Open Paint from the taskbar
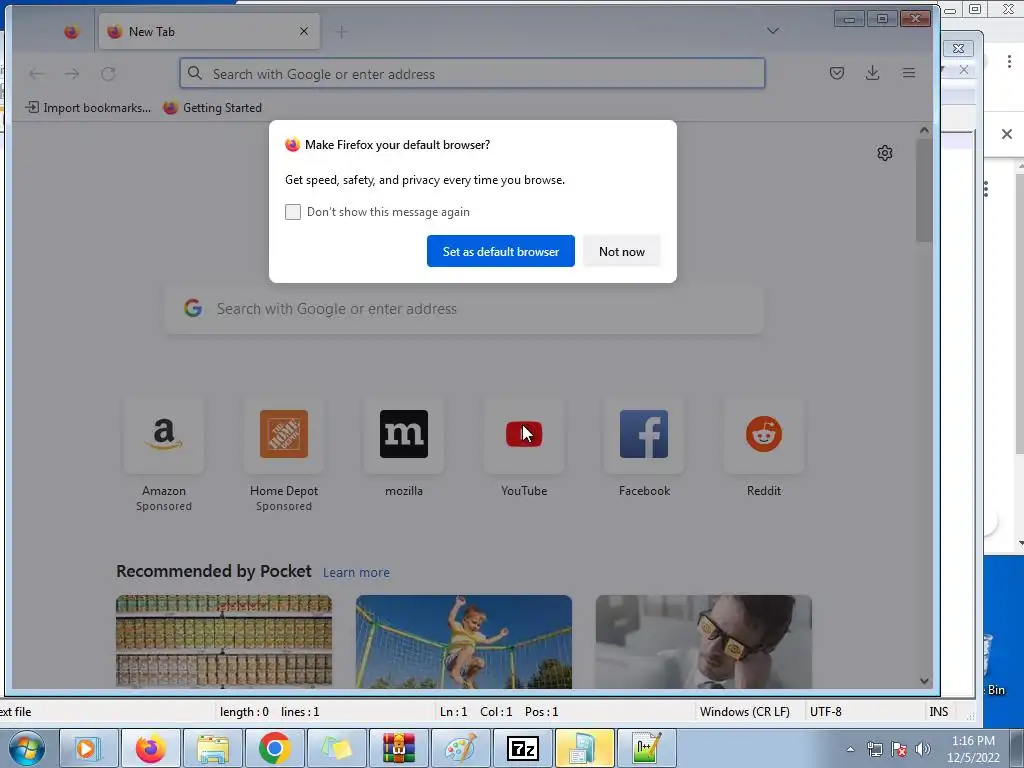 click(x=460, y=748)
